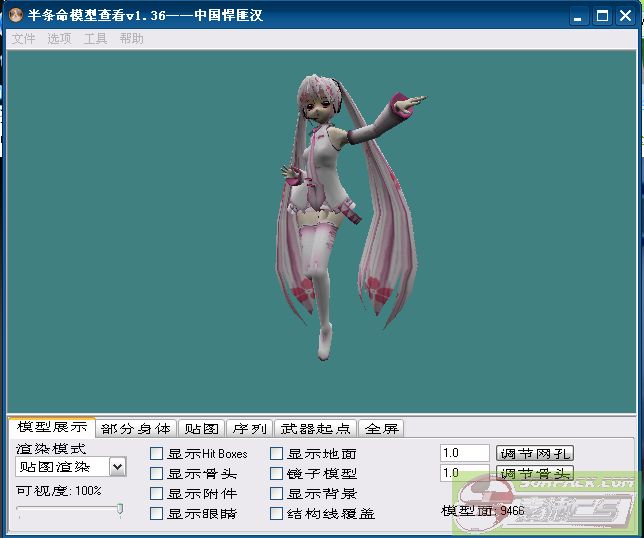Open the 工具 menu
Screen dimensions: 644x538
click(96, 39)
